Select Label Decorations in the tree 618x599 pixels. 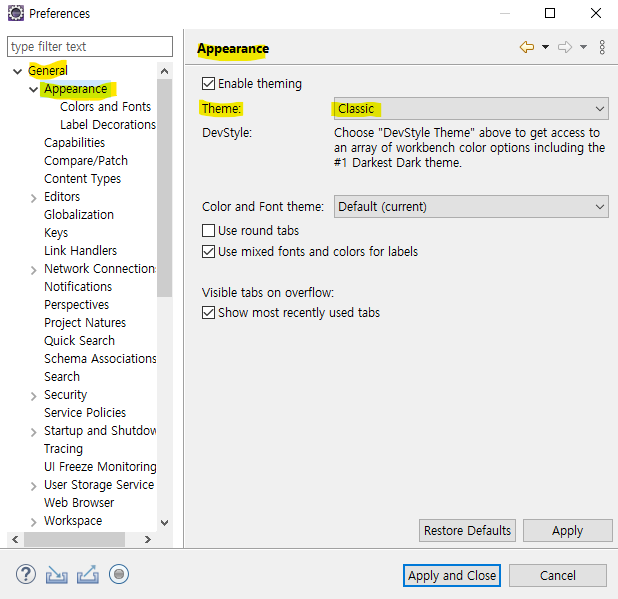pyautogui.click(x=108, y=125)
